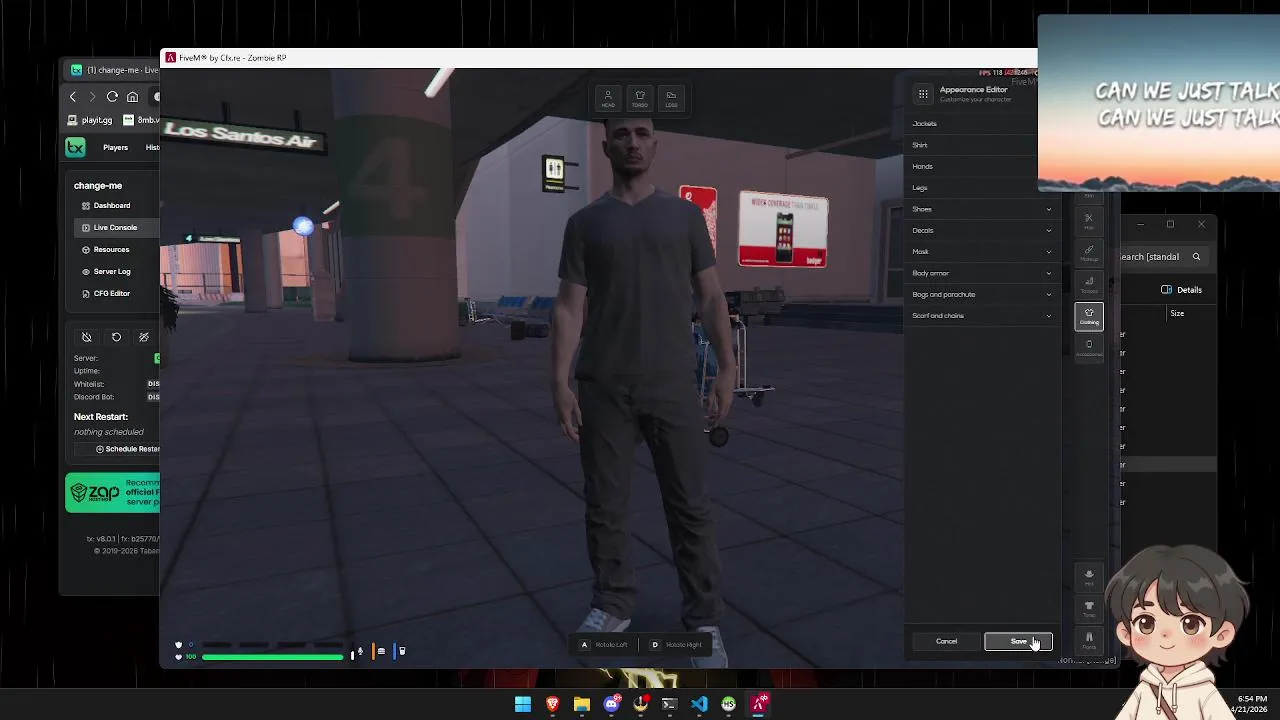This screenshot has height=720, width=1280.
Task: Click the ZAP Hosting banner
Action: (x=112, y=493)
